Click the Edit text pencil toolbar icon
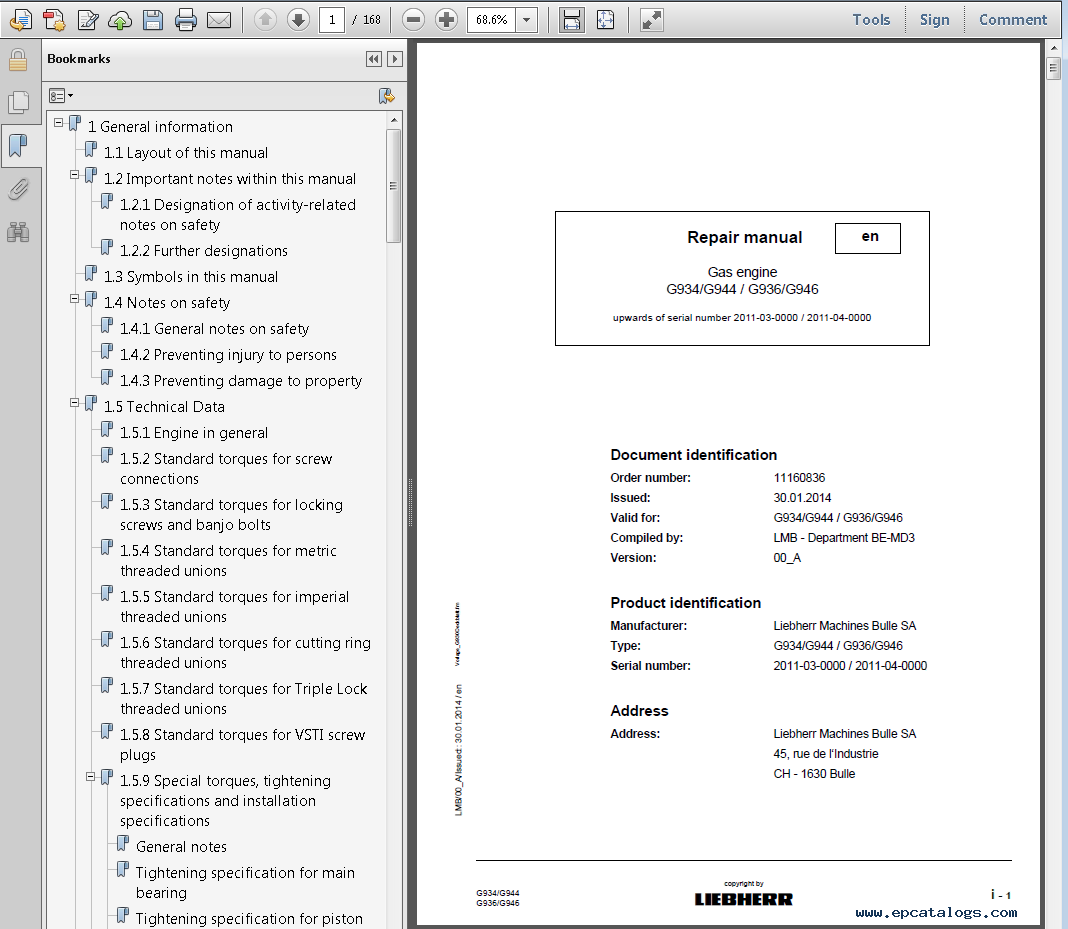The height and width of the screenshot is (929, 1068). 88,20
